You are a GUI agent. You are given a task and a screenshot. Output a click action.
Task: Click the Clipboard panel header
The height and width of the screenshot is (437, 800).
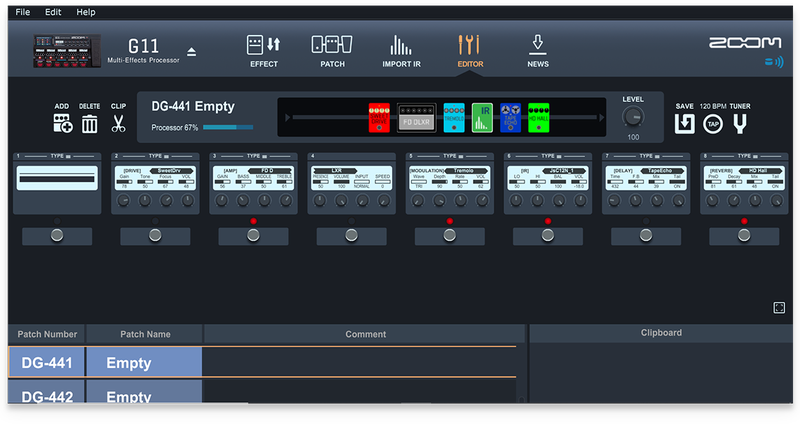[x=661, y=333]
